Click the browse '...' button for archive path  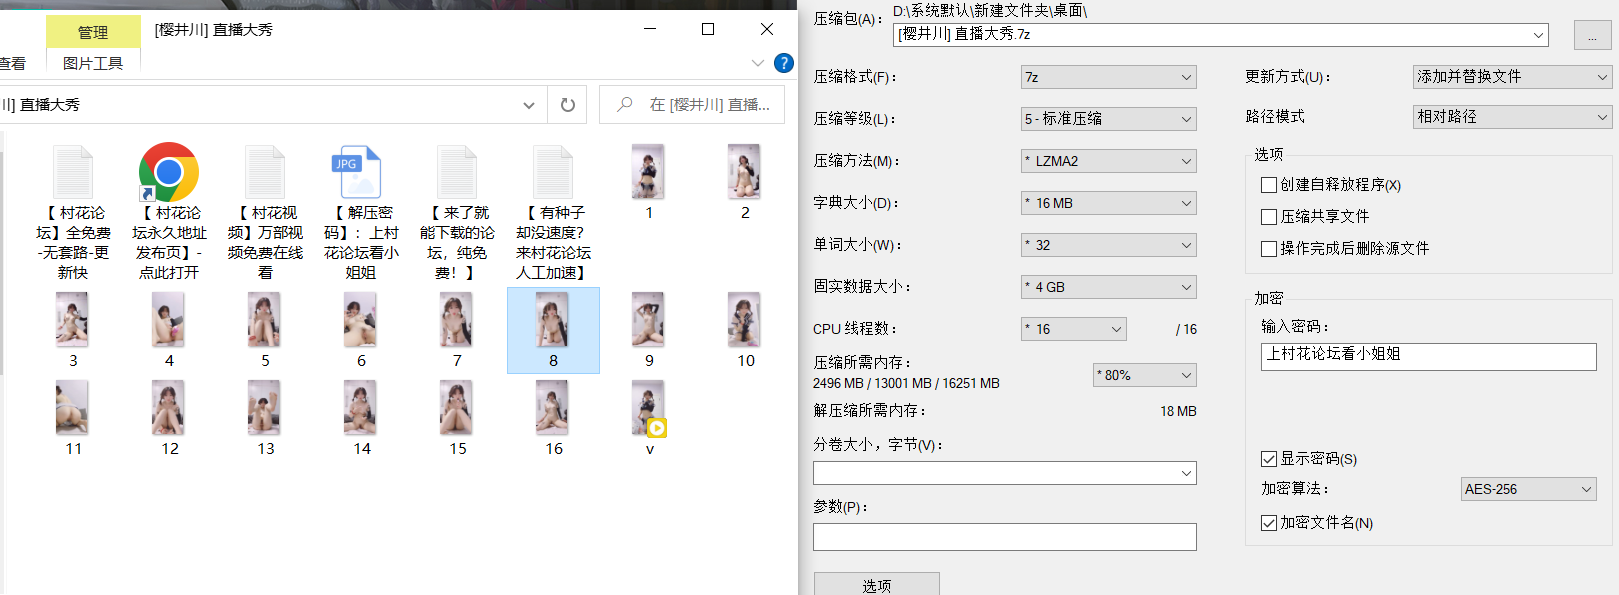1592,36
